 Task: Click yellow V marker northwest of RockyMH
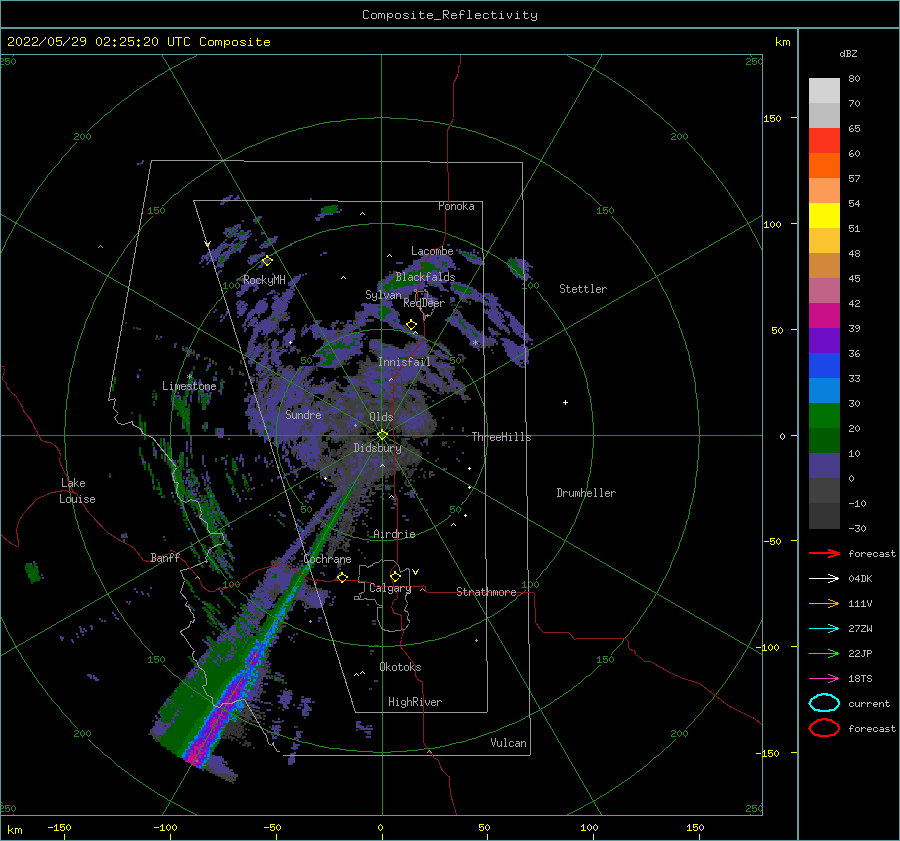[x=208, y=245]
